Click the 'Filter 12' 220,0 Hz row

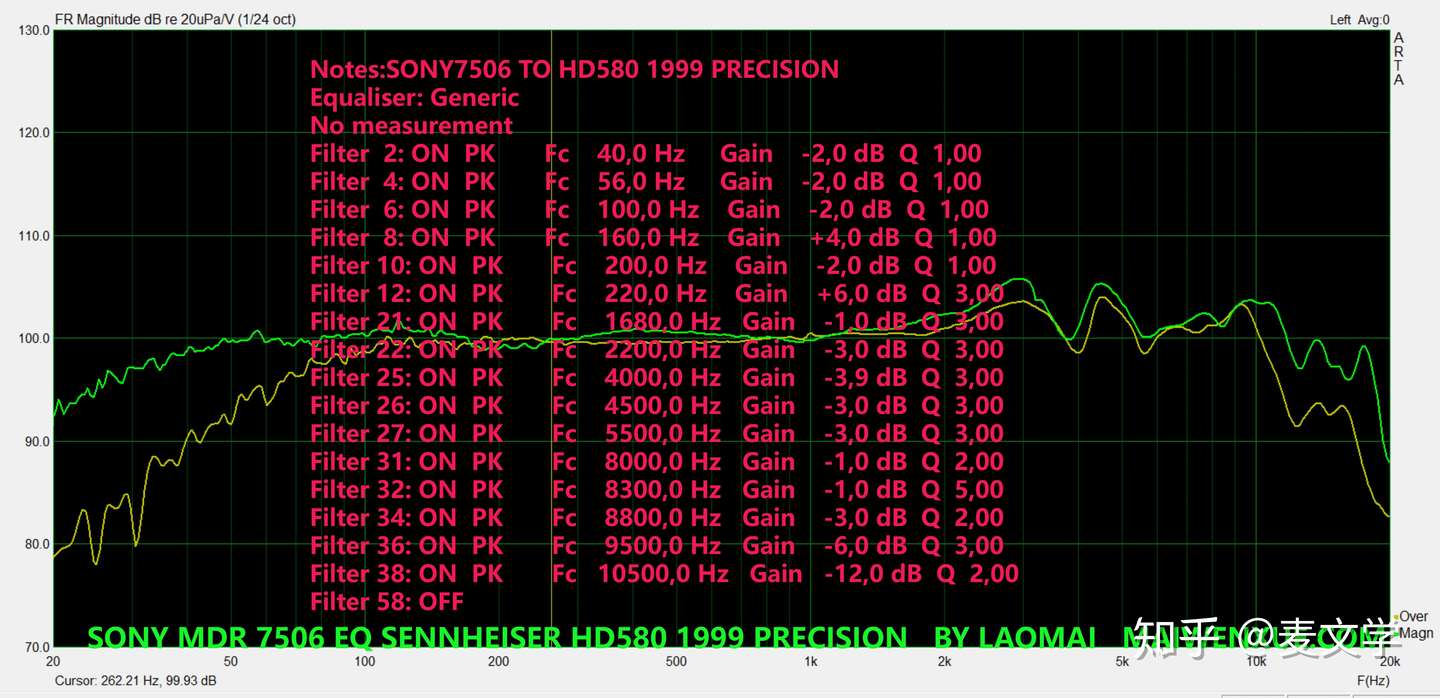tap(657, 293)
